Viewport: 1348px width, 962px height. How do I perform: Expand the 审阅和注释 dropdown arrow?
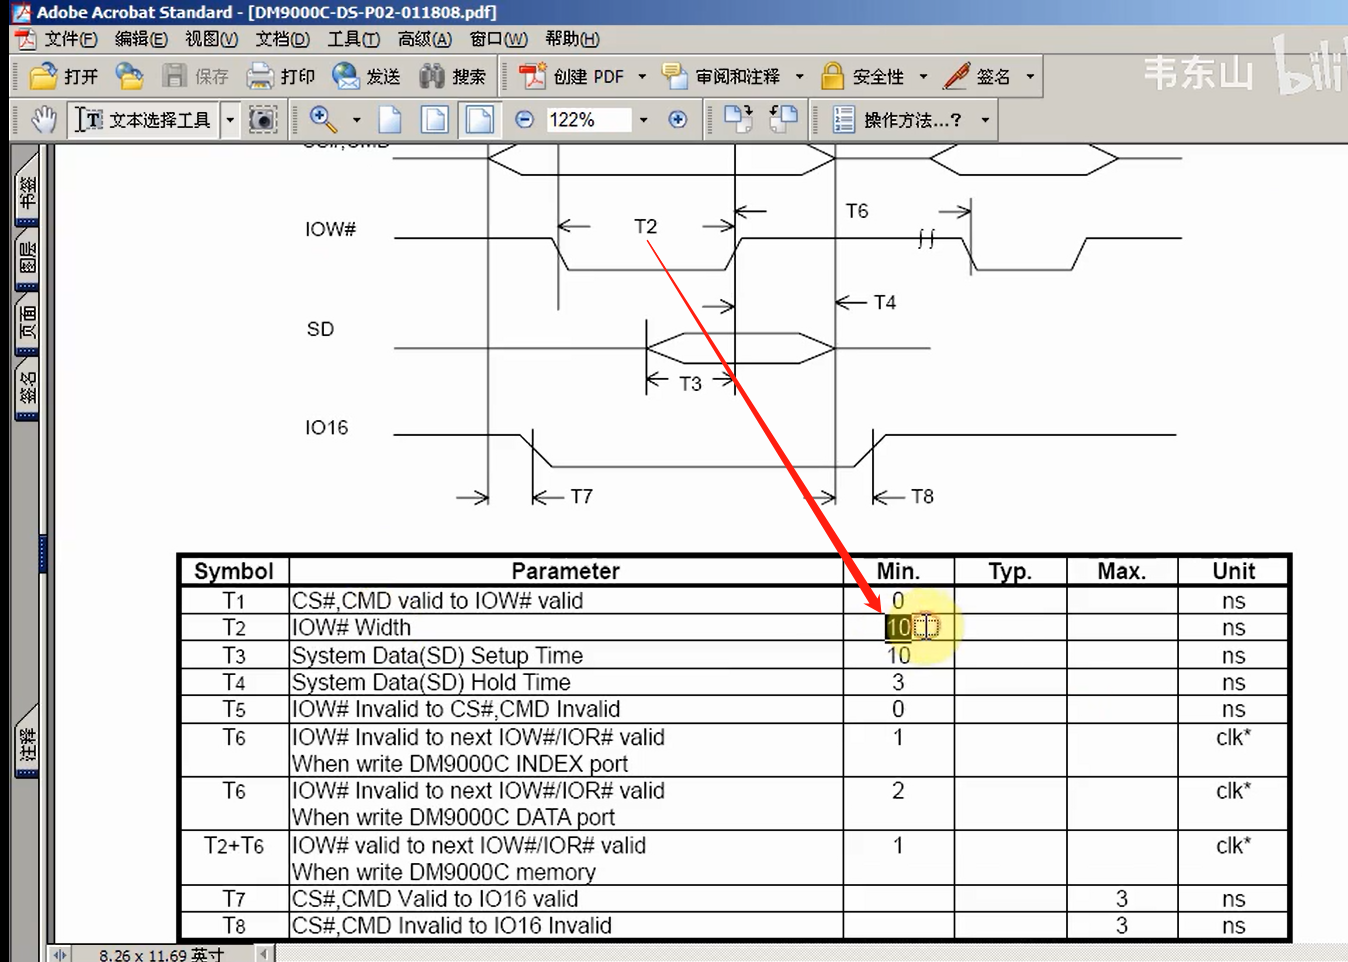coord(799,77)
